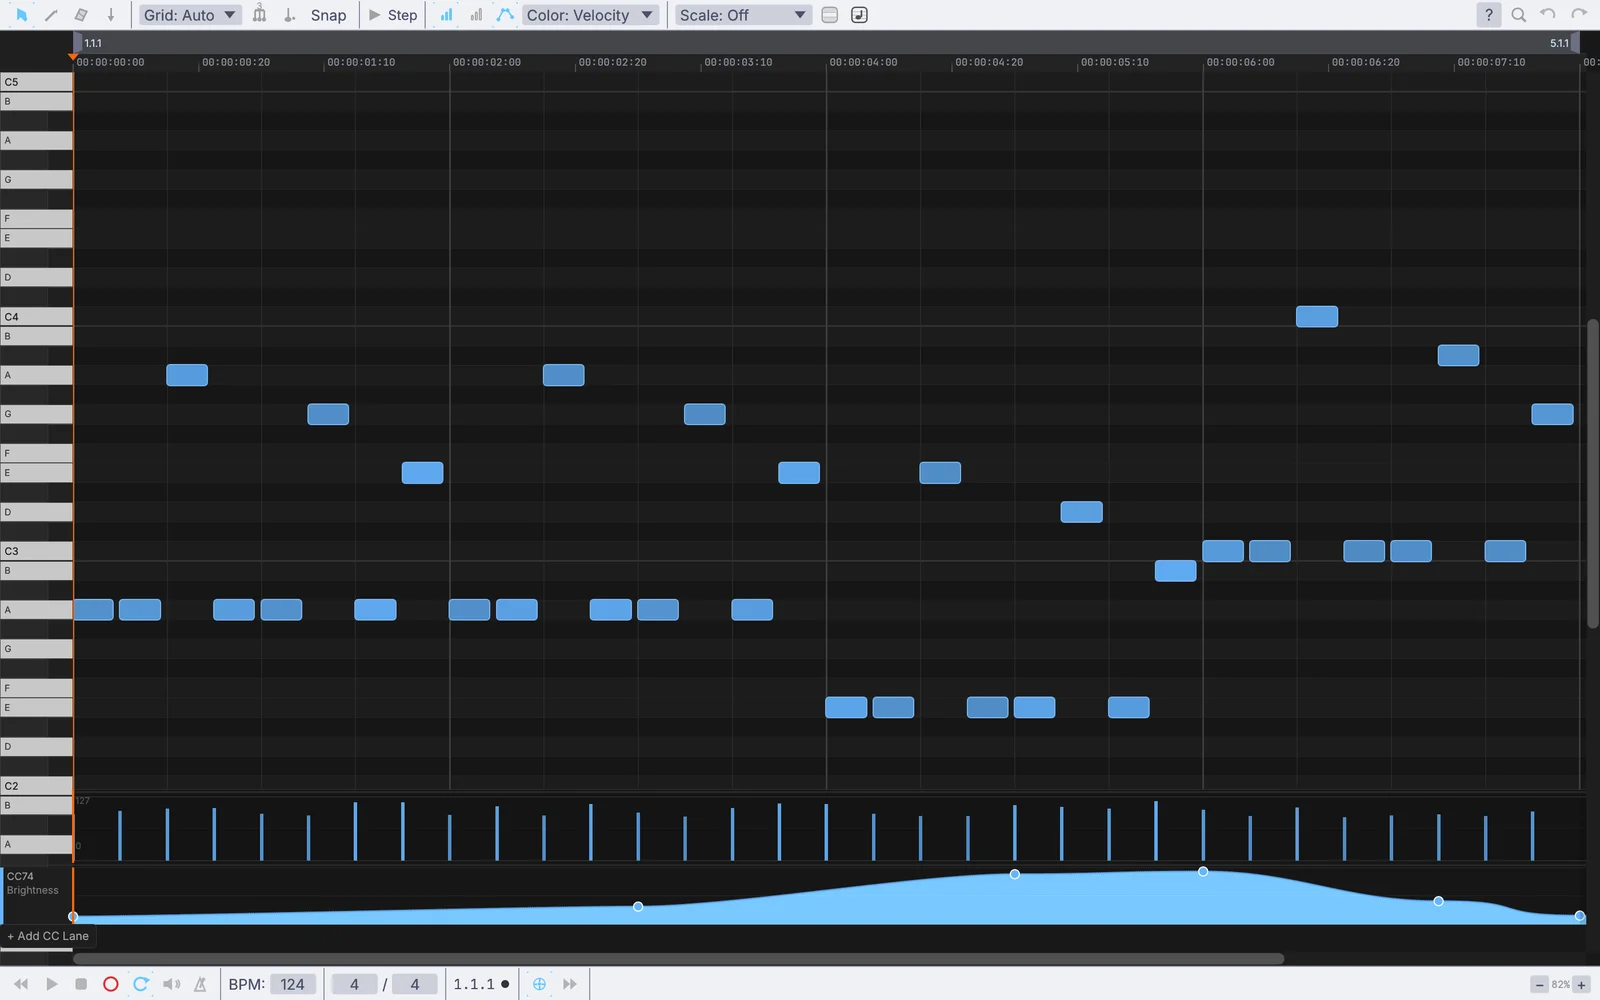
Task: Click the undo arrow icon
Action: coord(1548,14)
